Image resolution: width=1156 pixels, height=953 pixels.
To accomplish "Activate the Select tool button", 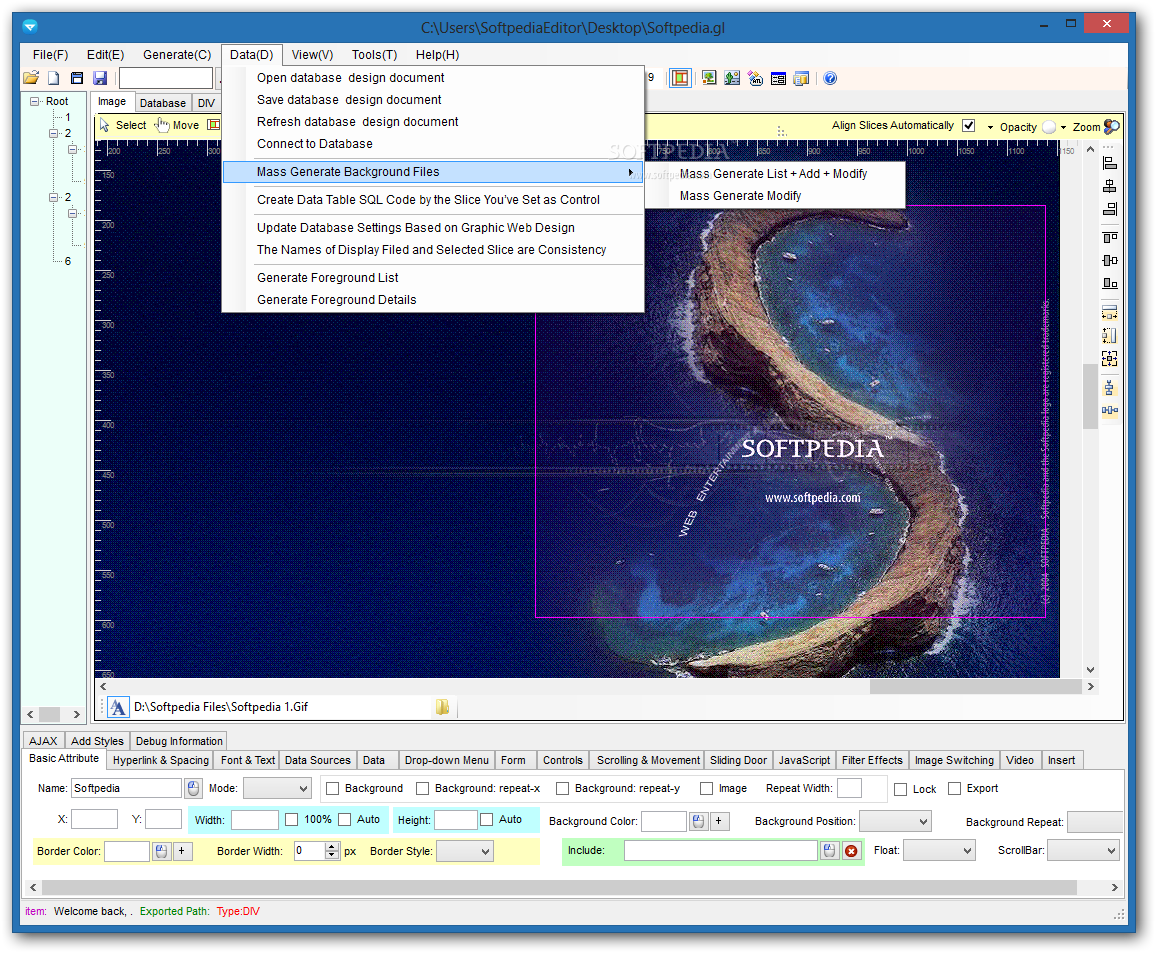I will (123, 125).
